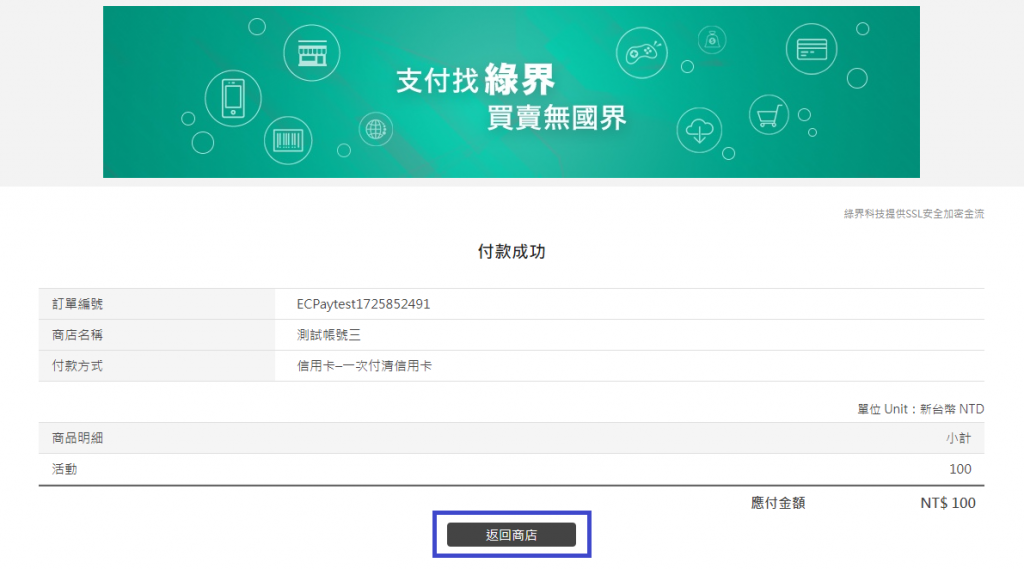Click the subtotal value 100 in 活動 row
Image resolution: width=1024 pixels, height=569 pixels.
tap(960, 469)
